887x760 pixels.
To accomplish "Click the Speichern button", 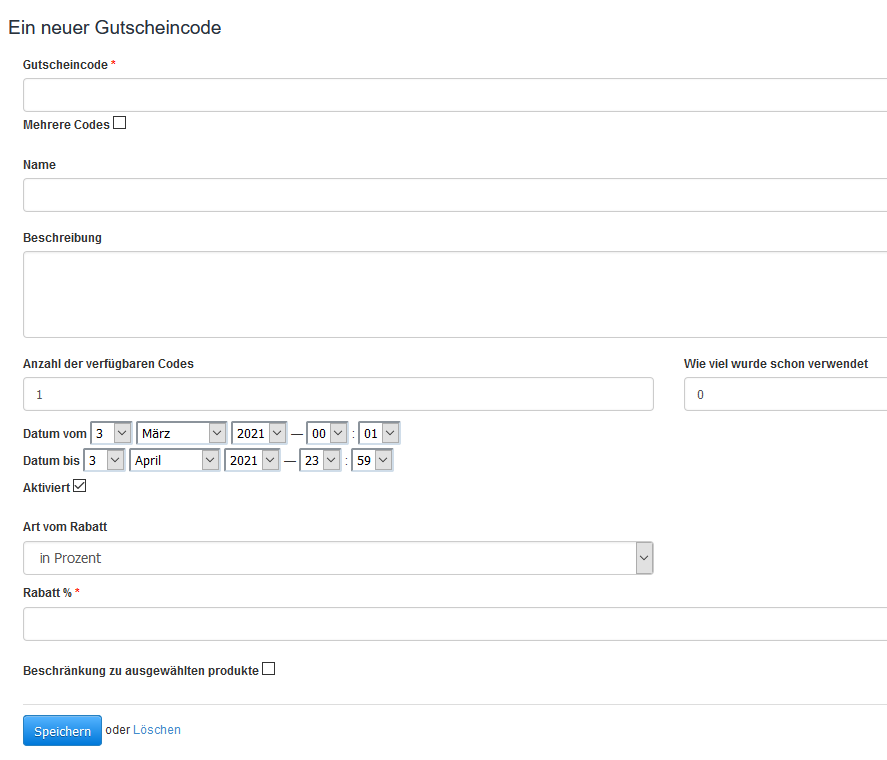I will pos(62,730).
